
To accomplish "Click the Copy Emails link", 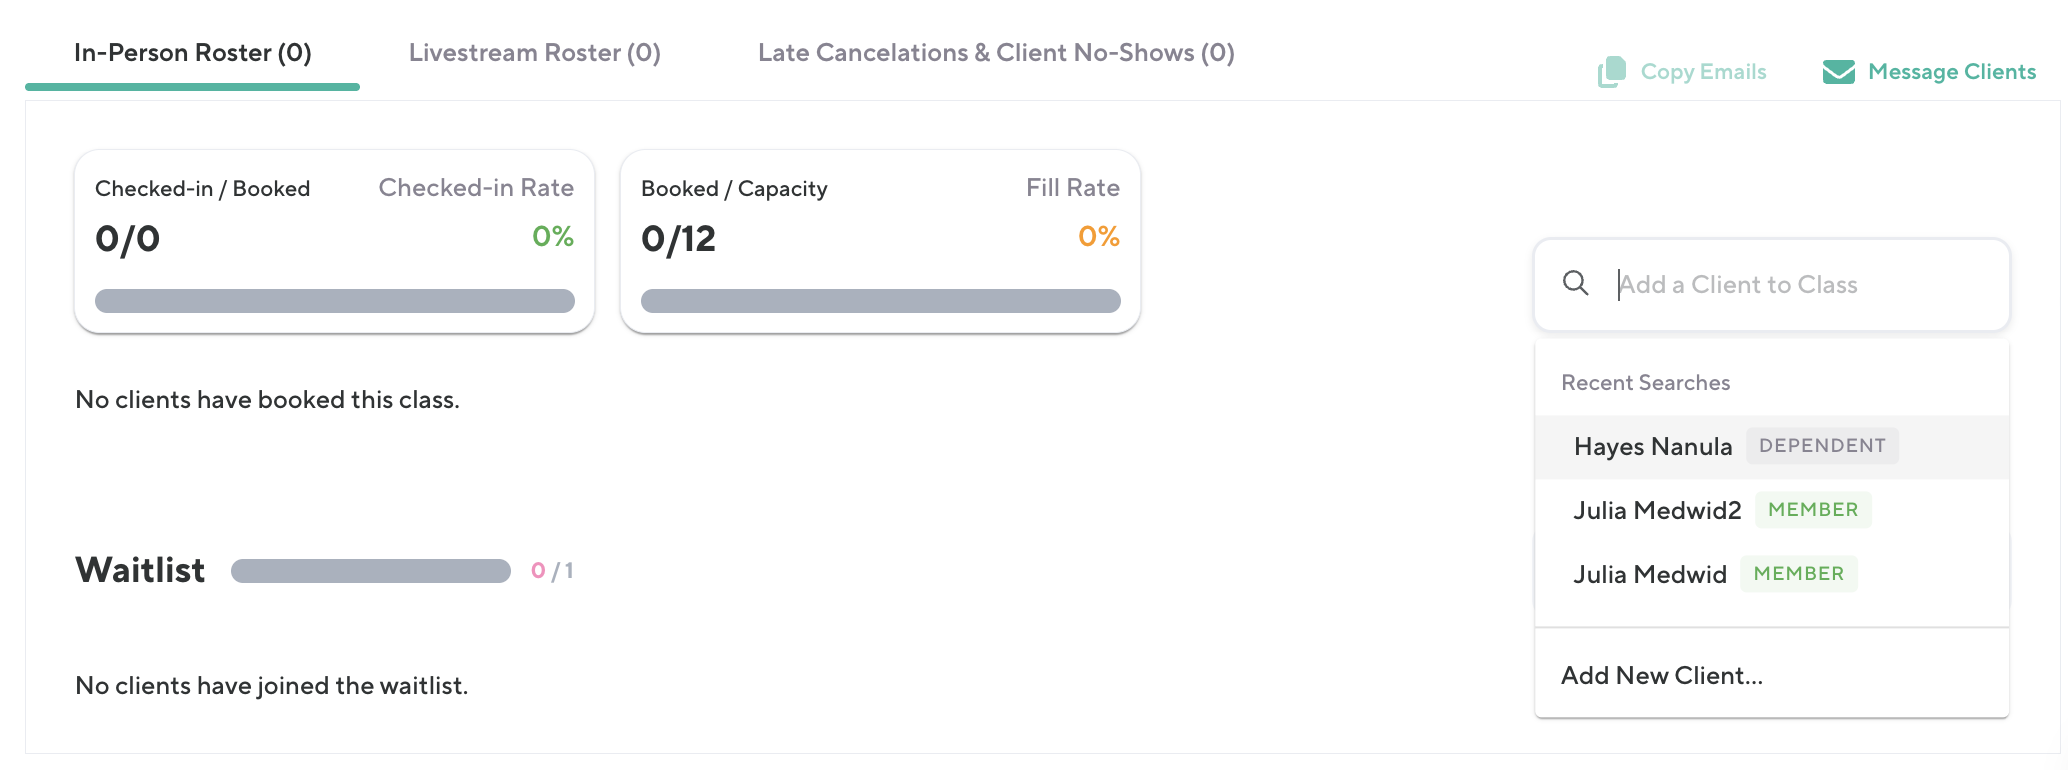I will point(1703,72).
